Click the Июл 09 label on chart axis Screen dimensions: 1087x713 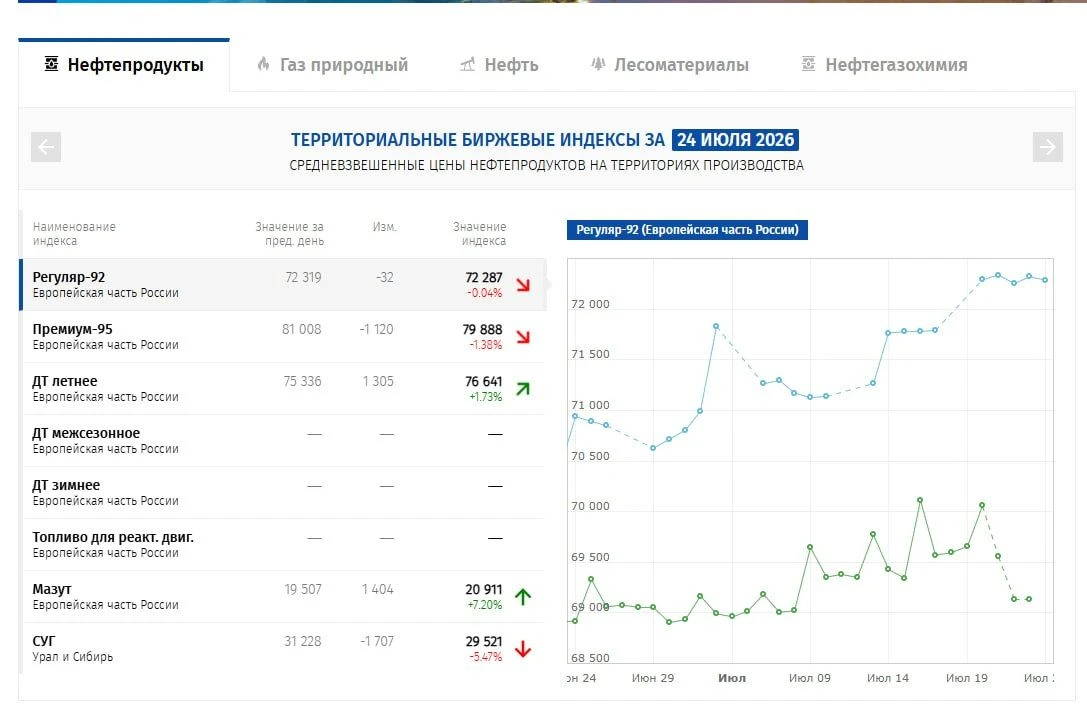[810, 678]
